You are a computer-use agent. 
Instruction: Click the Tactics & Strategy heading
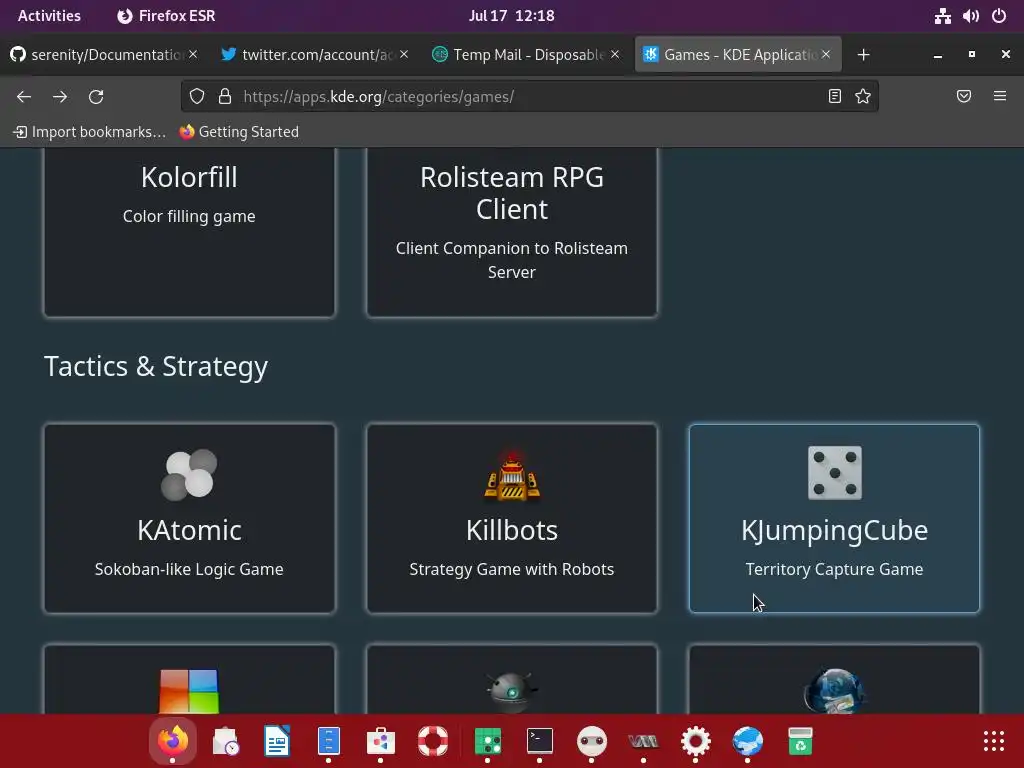point(156,366)
